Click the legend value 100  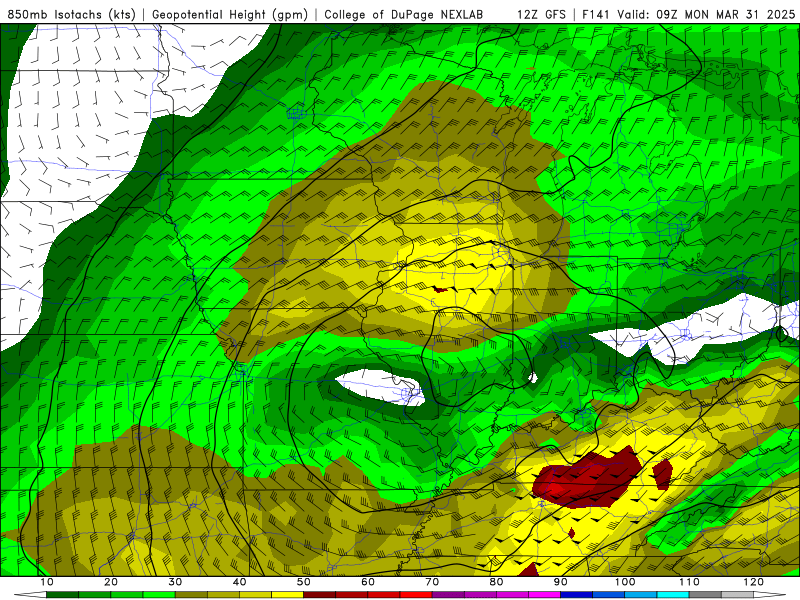pos(625,582)
